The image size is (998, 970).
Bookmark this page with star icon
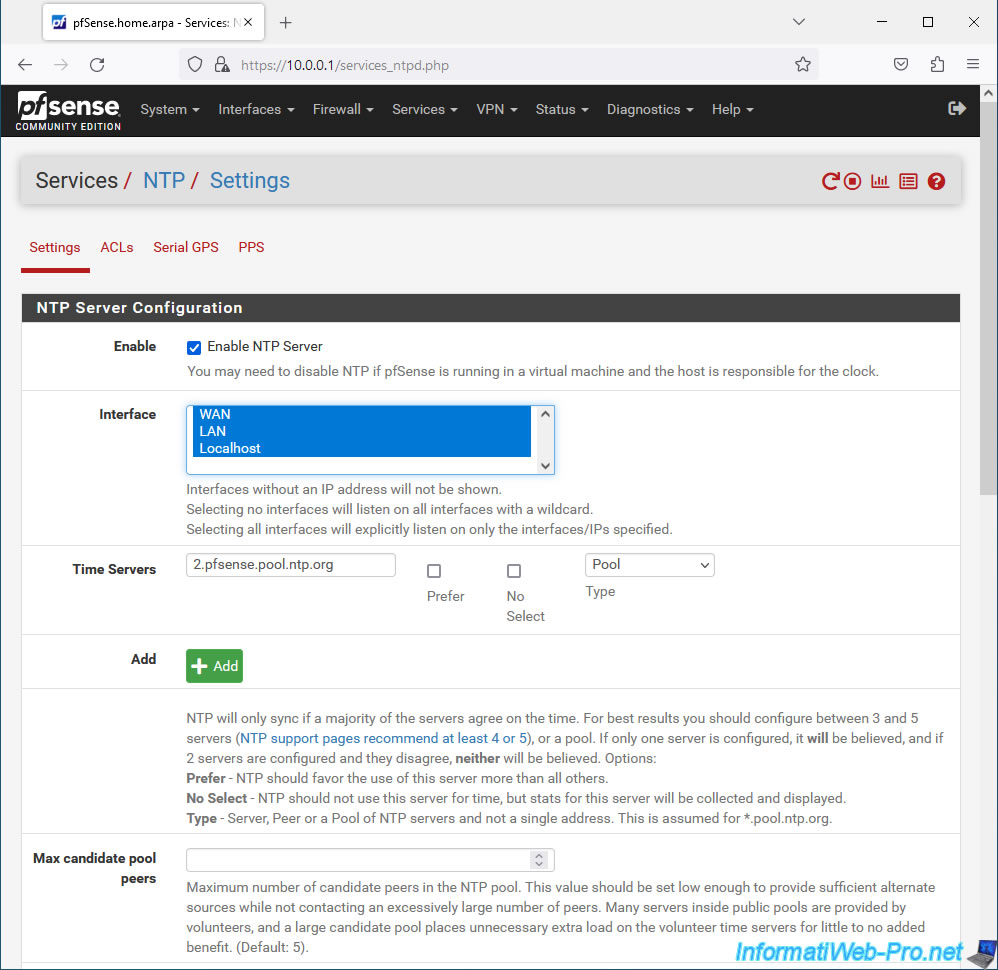(x=803, y=65)
